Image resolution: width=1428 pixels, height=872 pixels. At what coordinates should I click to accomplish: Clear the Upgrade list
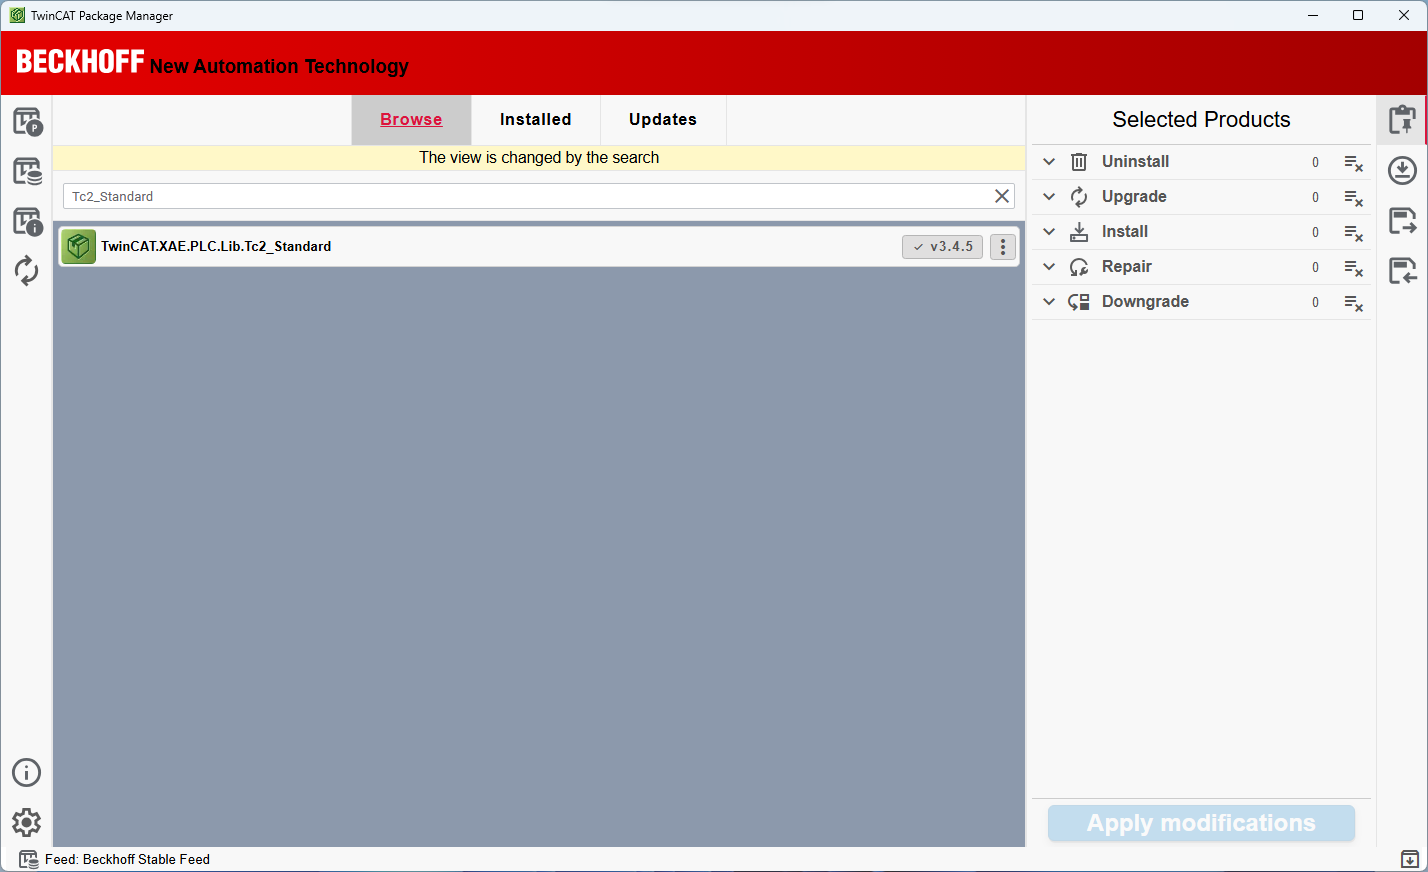[x=1353, y=198]
